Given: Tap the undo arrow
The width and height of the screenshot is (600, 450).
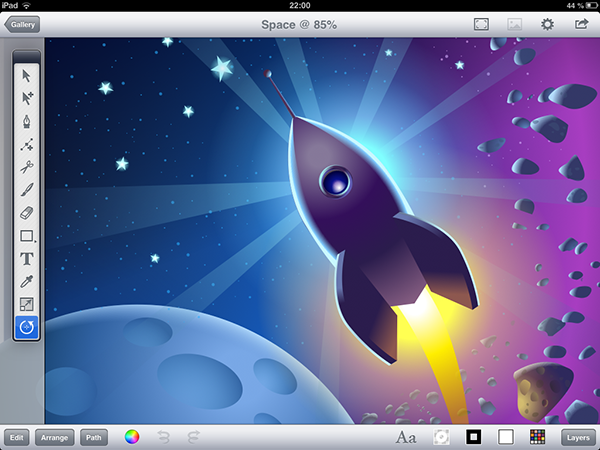Looking at the screenshot, I should [163, 437].
